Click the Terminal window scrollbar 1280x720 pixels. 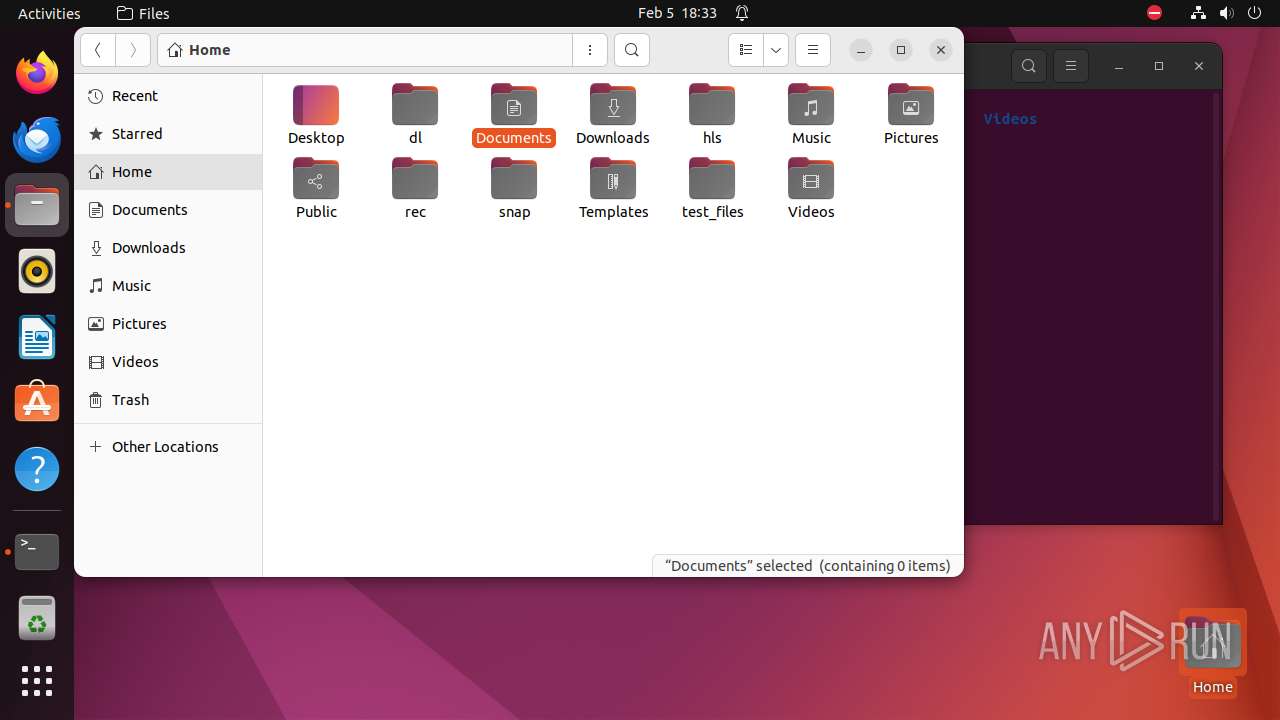pos(1216,306)
